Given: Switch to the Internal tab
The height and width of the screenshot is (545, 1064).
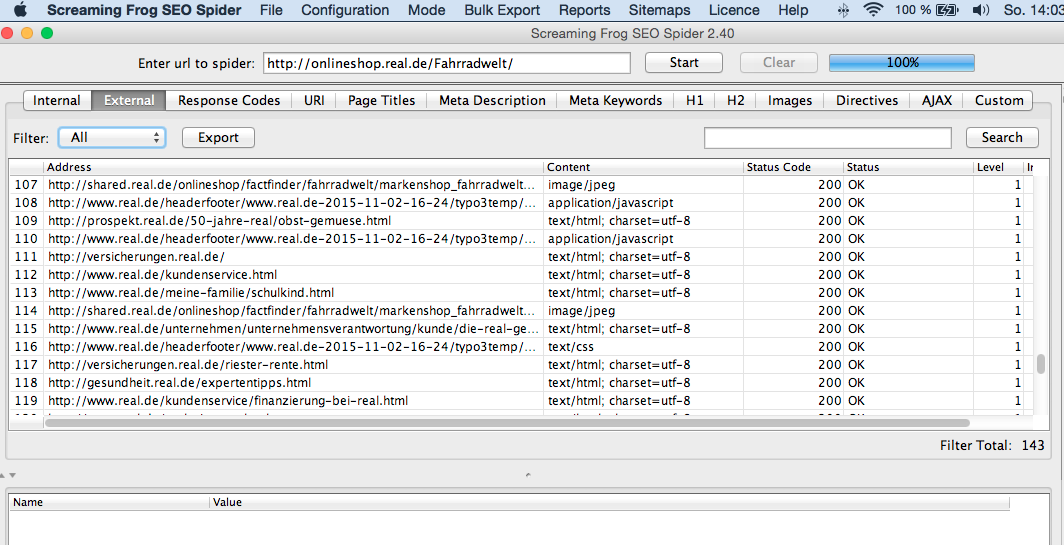Looking at the screenshot, I should (57, 100).
